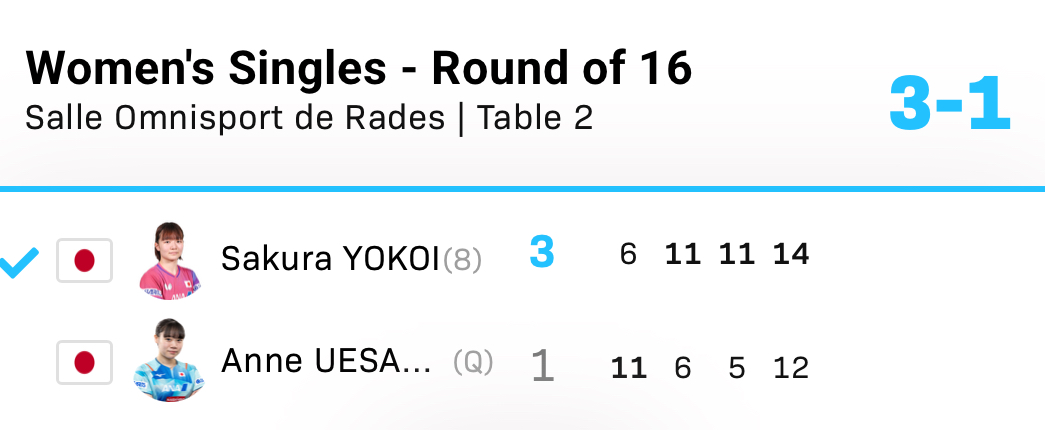Image resolution: width=1045 pixels, height=430 pixels.
Task: Click the qualifier (Q) label
Action: [x=473, y=362]
